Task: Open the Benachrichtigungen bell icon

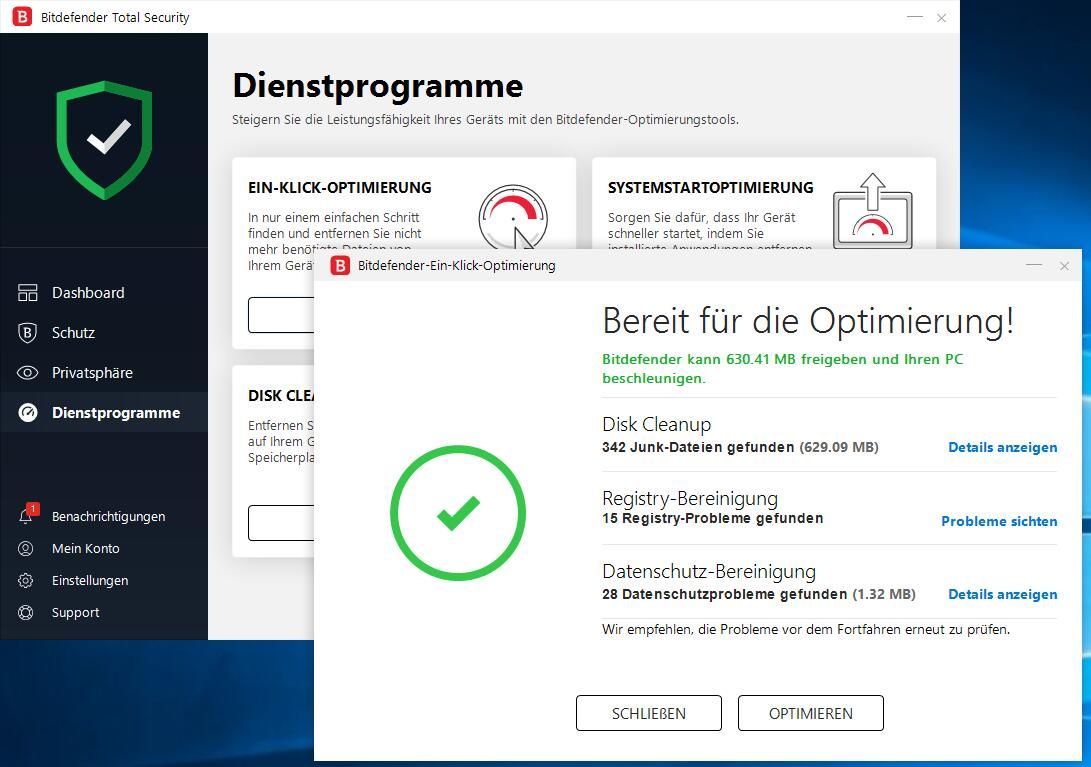Action: pos(27,516)
